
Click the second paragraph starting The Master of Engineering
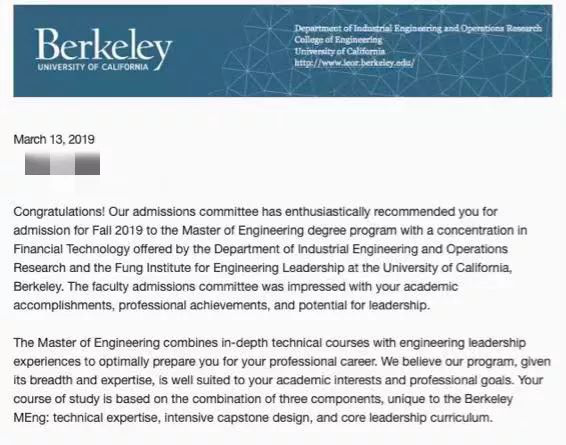(x=282, y=380)
